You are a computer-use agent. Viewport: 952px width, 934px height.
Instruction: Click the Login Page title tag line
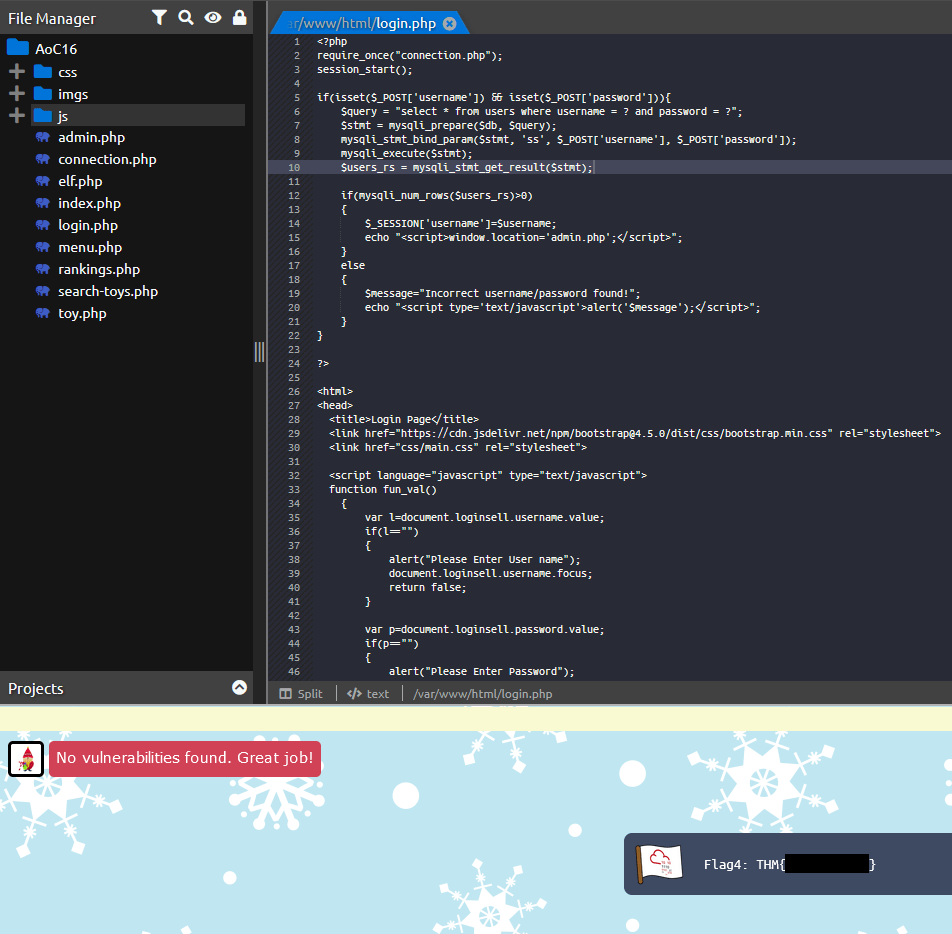coord(404,419)
